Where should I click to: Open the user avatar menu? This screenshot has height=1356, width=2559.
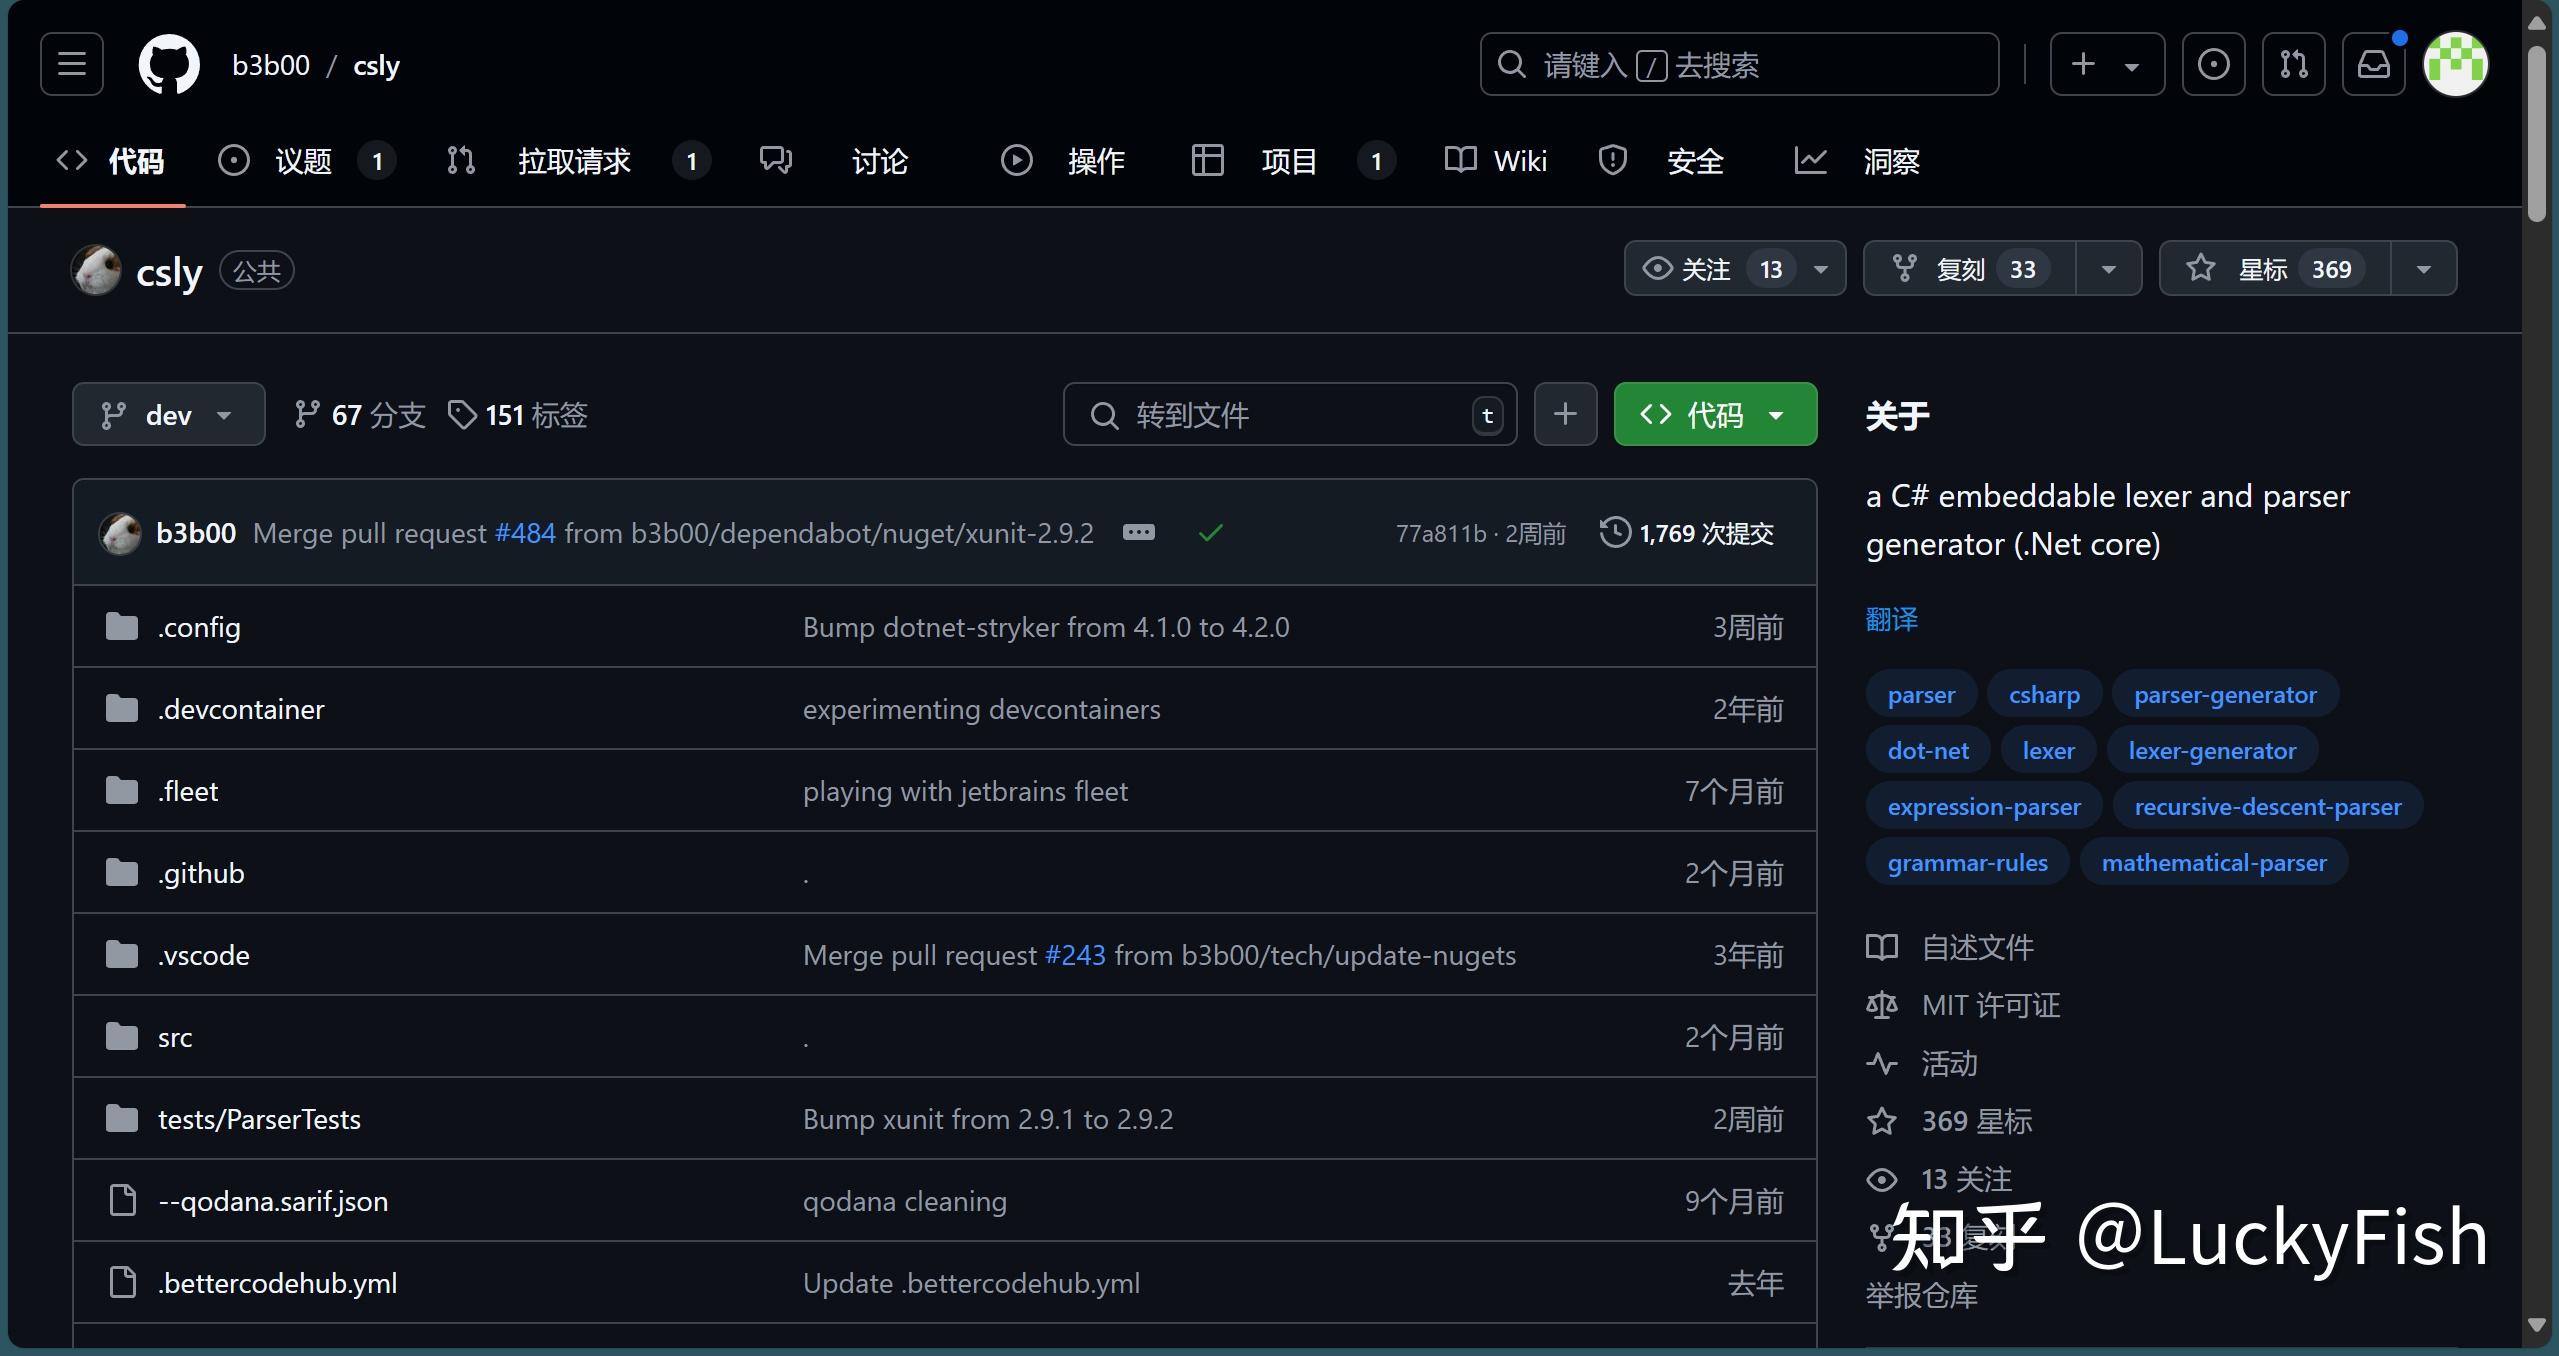[x=2455, y=65]
